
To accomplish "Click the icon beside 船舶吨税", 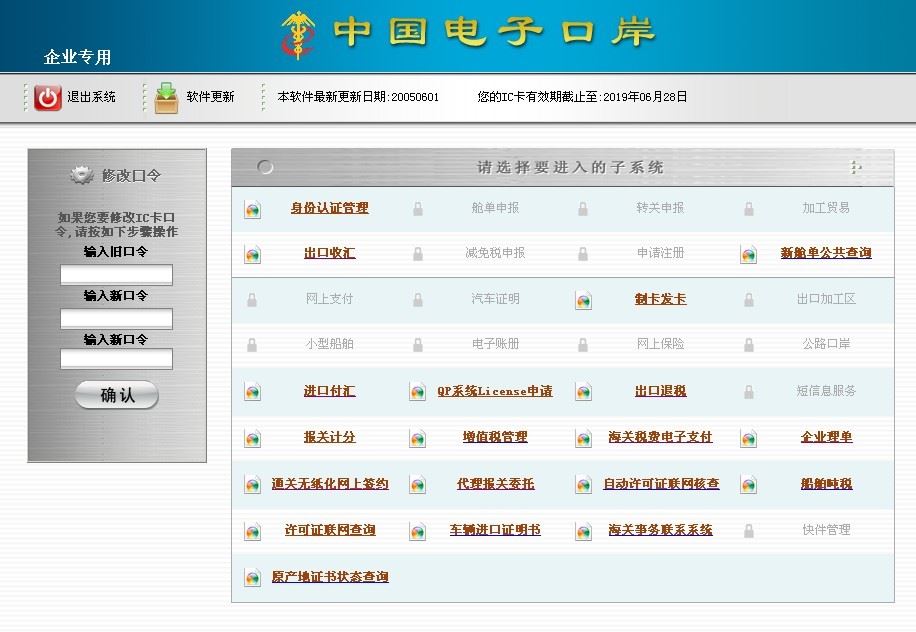I will (748, 485).
